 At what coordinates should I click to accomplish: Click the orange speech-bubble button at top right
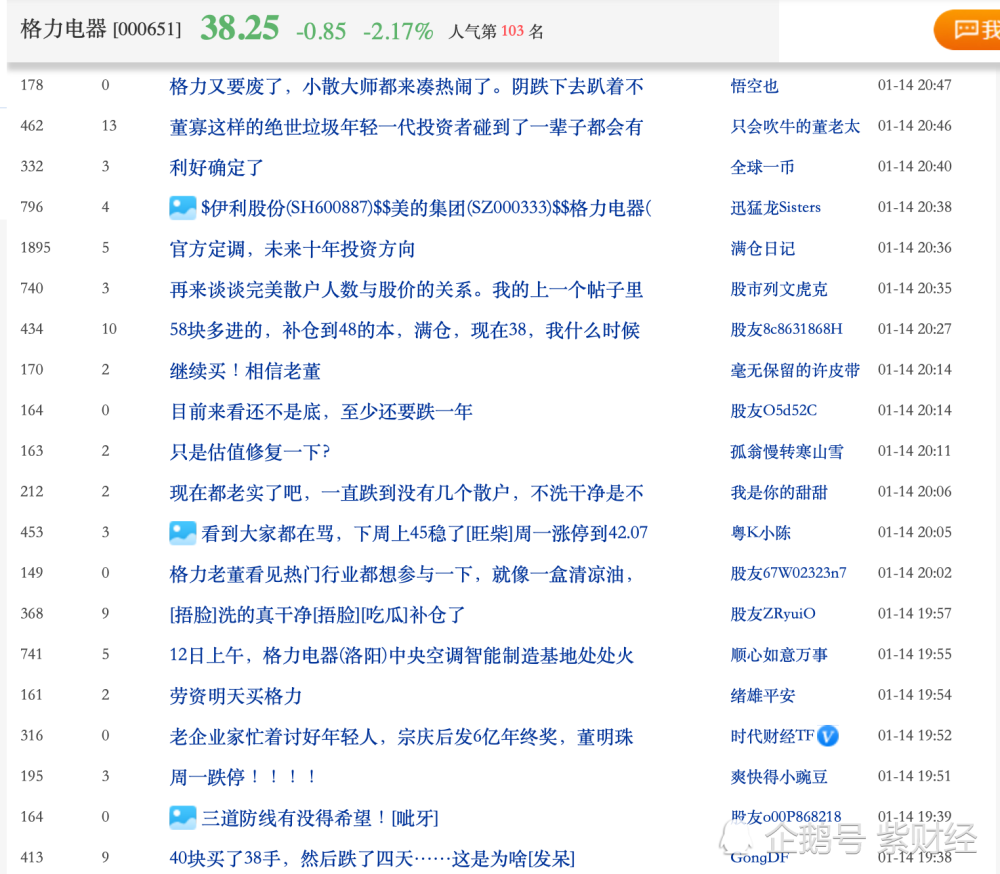967,30
